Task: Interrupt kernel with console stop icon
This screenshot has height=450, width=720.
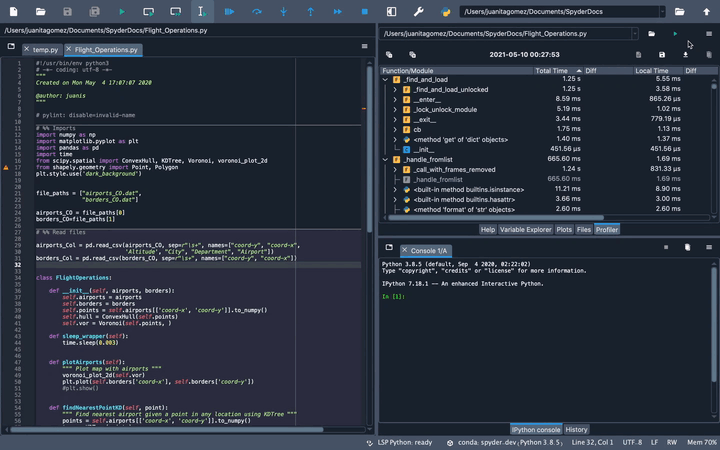Action: 666,247
